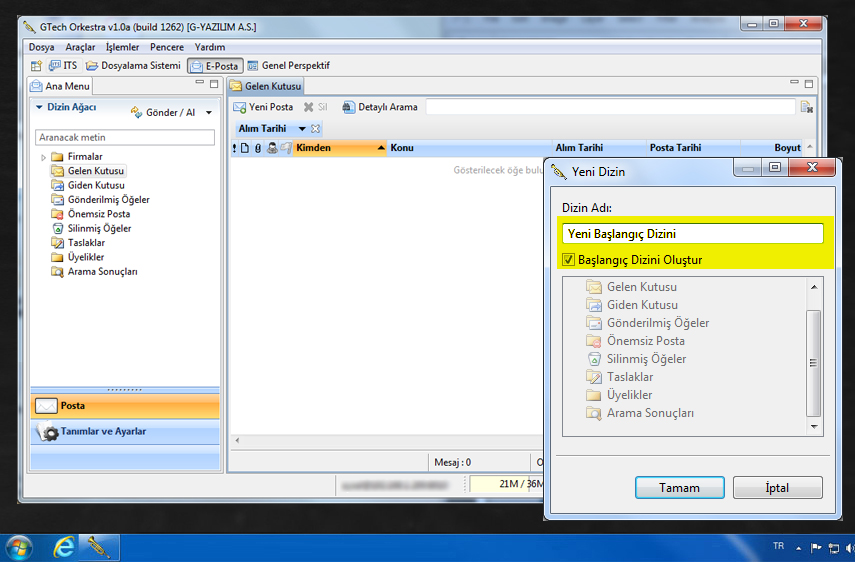The width and height of the screenshot is (855, 562).
Task: Open the Dosyalama Sistemi perspective
Action: 134,66
